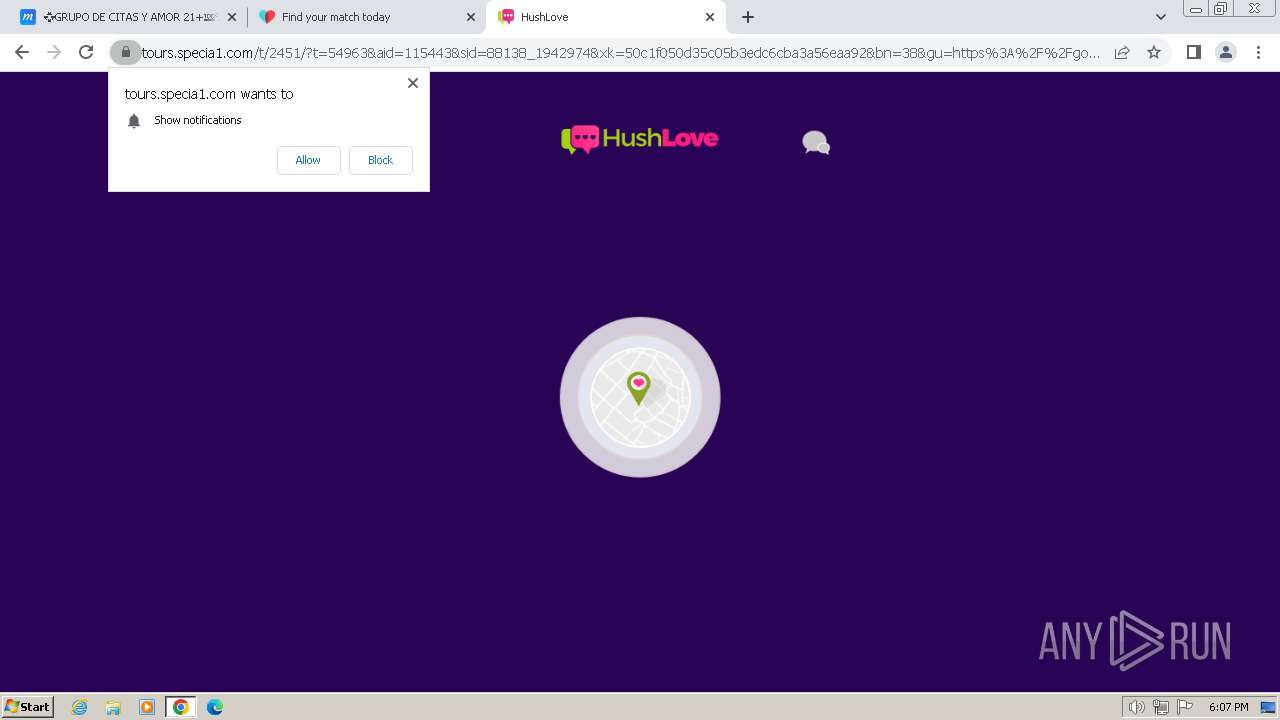The width and height of the screenshot is (1280, 720).
Task: Minimize the browser window
Action: click(x=1196, y=9)
